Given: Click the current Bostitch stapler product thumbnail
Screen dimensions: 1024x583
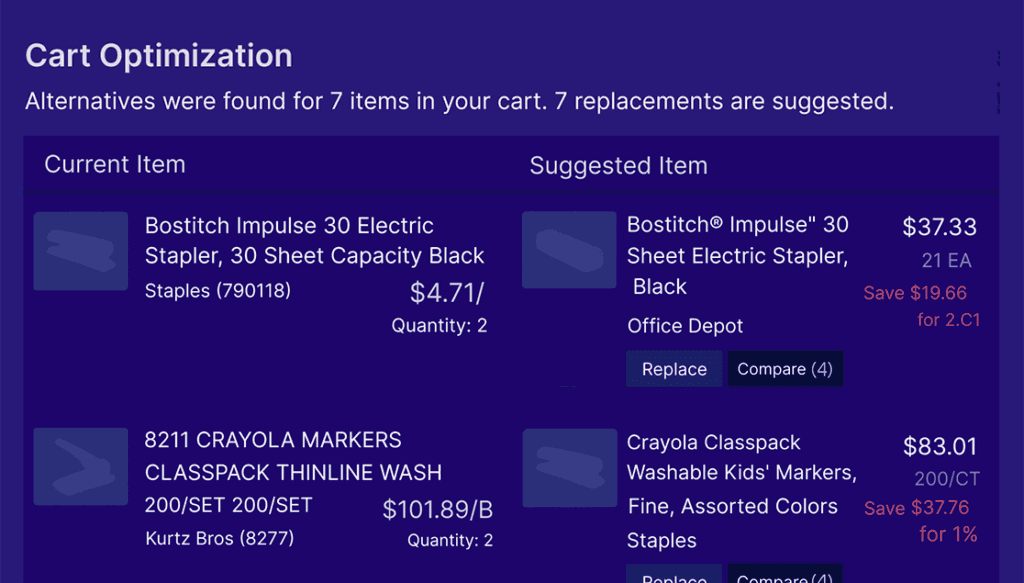Looking at the screenshot, I should [81, 251].
